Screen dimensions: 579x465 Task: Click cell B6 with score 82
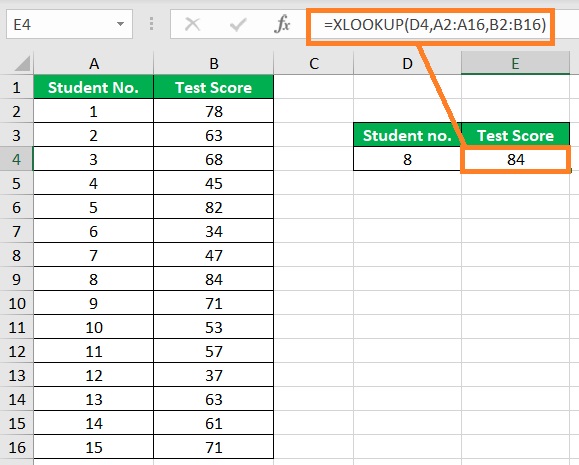[213, 207]
